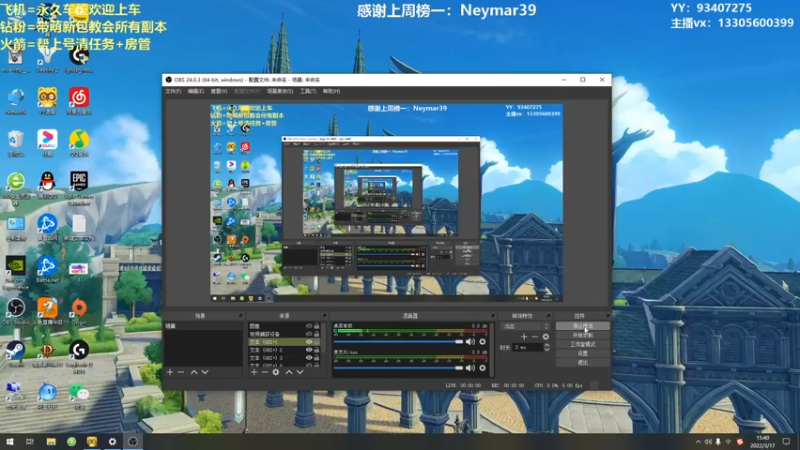Screen dimensions: 800x450
Task: Remove the transition with the minus icon
Action: point(535,337)
